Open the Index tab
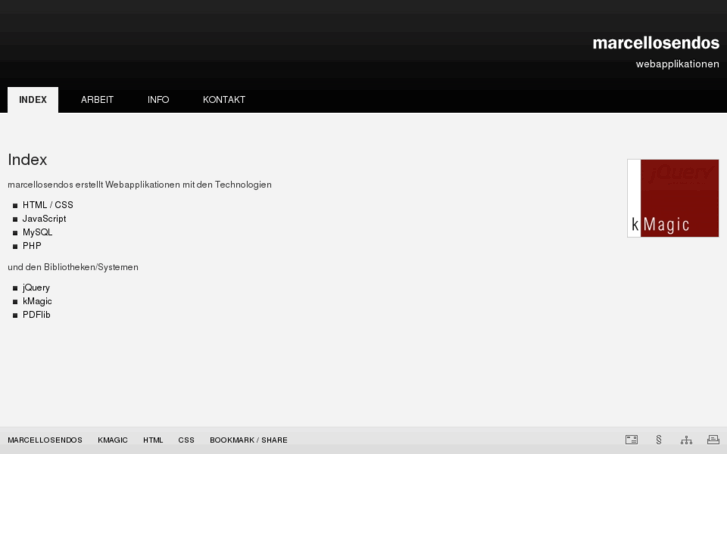 click(33, 100)
